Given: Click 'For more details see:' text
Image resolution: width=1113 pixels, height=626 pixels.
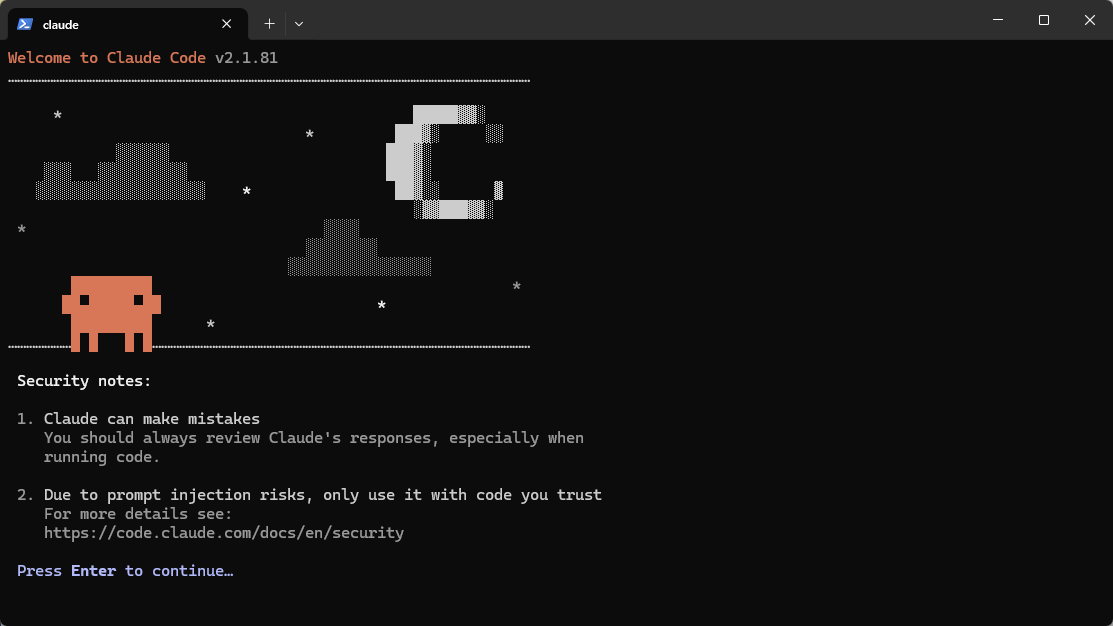Looking at the screenshot, I should coord(138,514).
